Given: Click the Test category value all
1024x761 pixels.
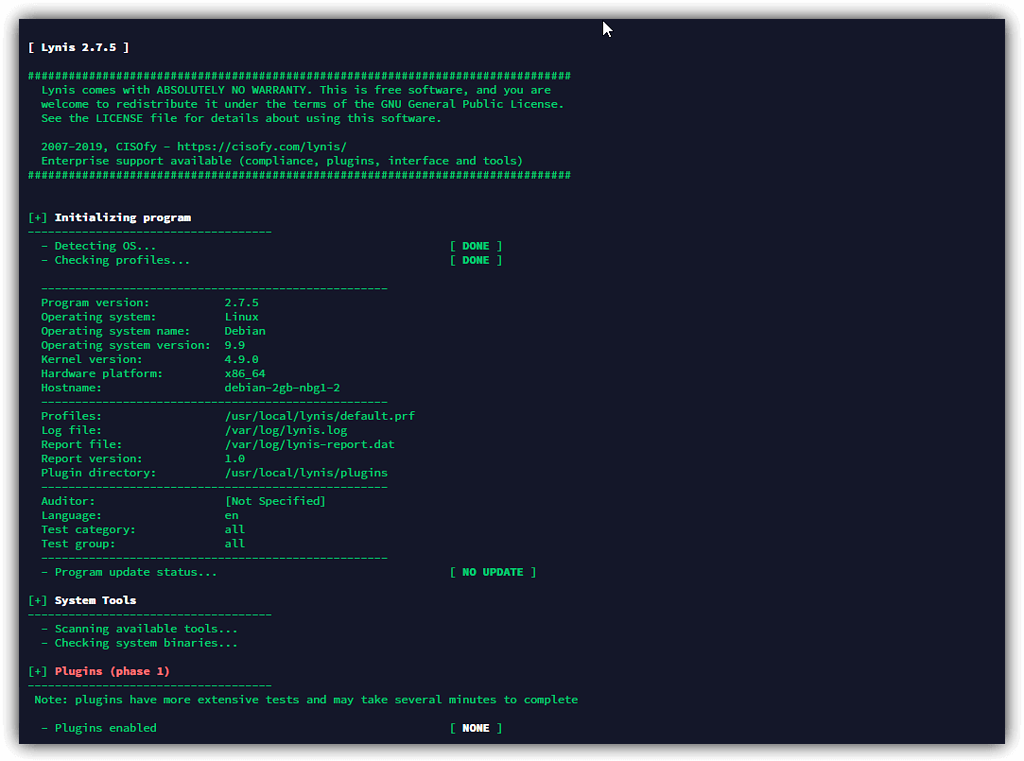Looking at the screenshot, I should [x=234, y=529].
